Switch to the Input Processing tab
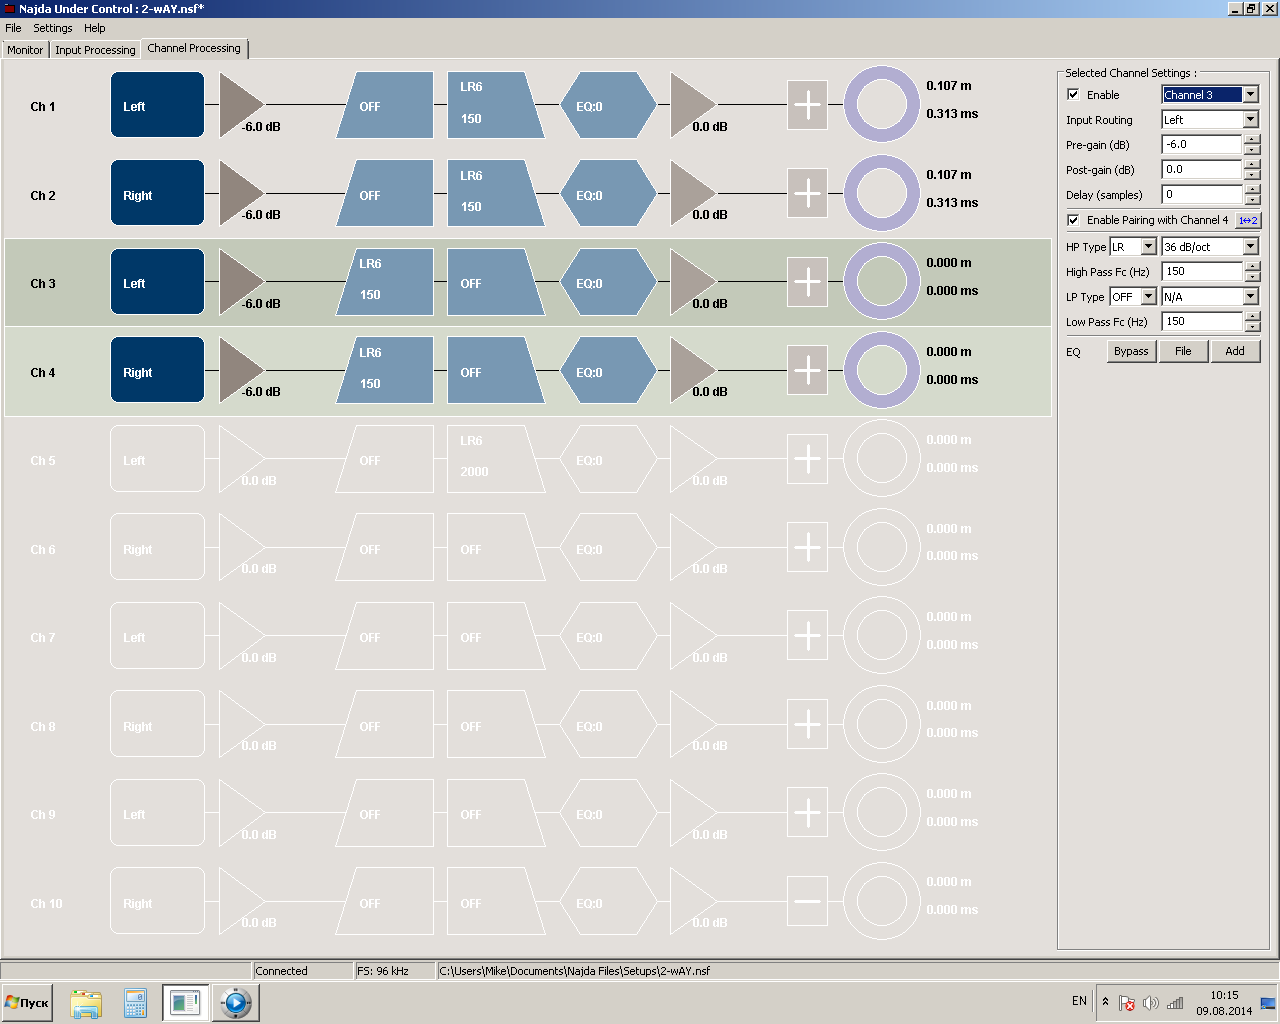The height and width of the screenshot is (1024, 1280). click(x=95, y=50)
